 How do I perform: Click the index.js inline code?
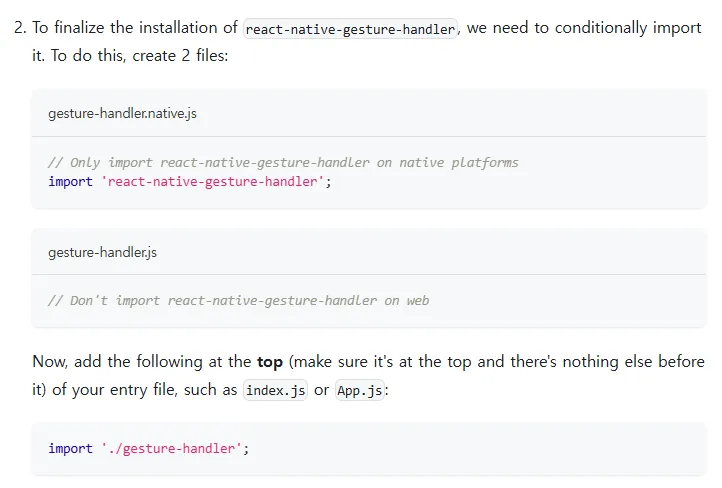coord(275,390)
